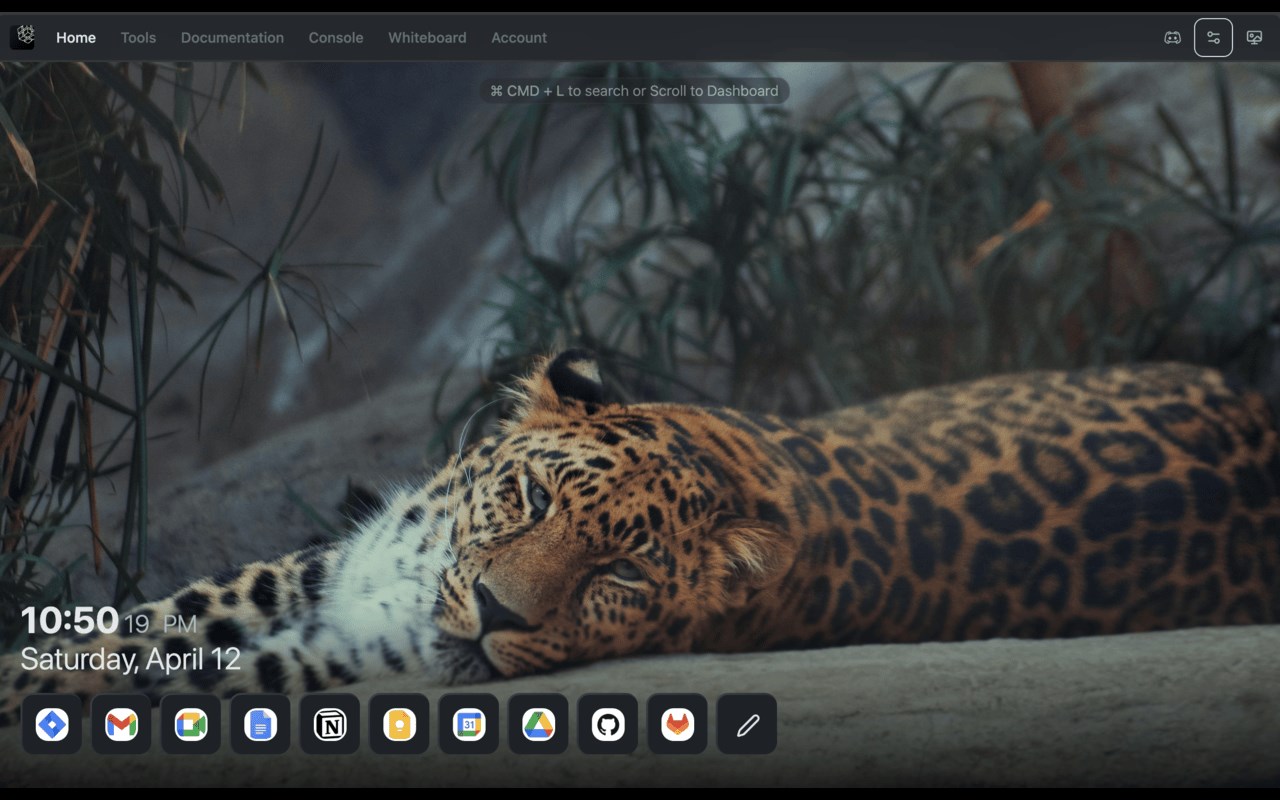Open the Google Docs shortcut
The width and height of the screenshot is (1280, 800).
click(x=260, y=724)
